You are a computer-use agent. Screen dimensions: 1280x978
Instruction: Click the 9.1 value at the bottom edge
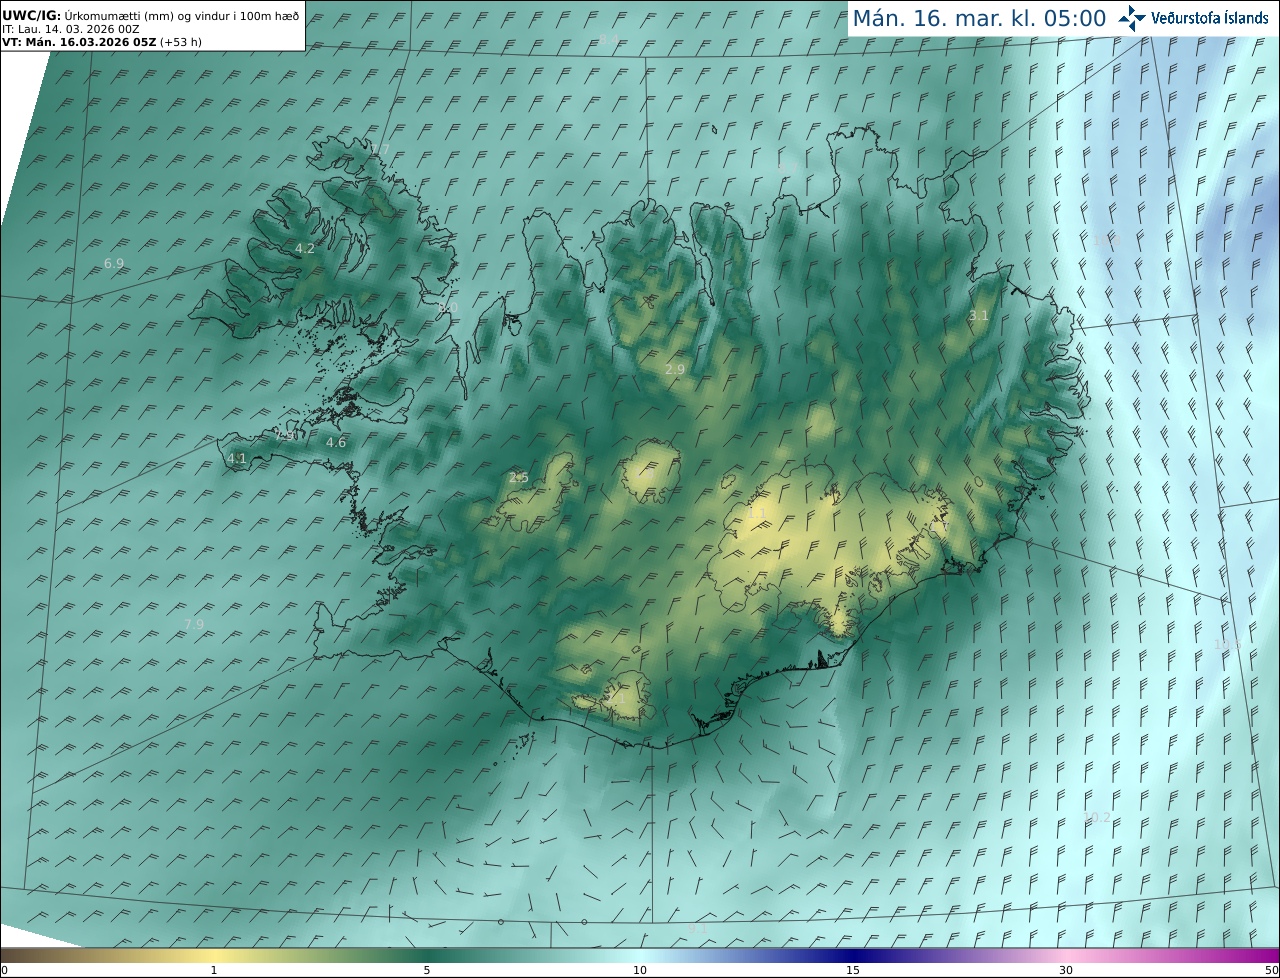(698, 928)
